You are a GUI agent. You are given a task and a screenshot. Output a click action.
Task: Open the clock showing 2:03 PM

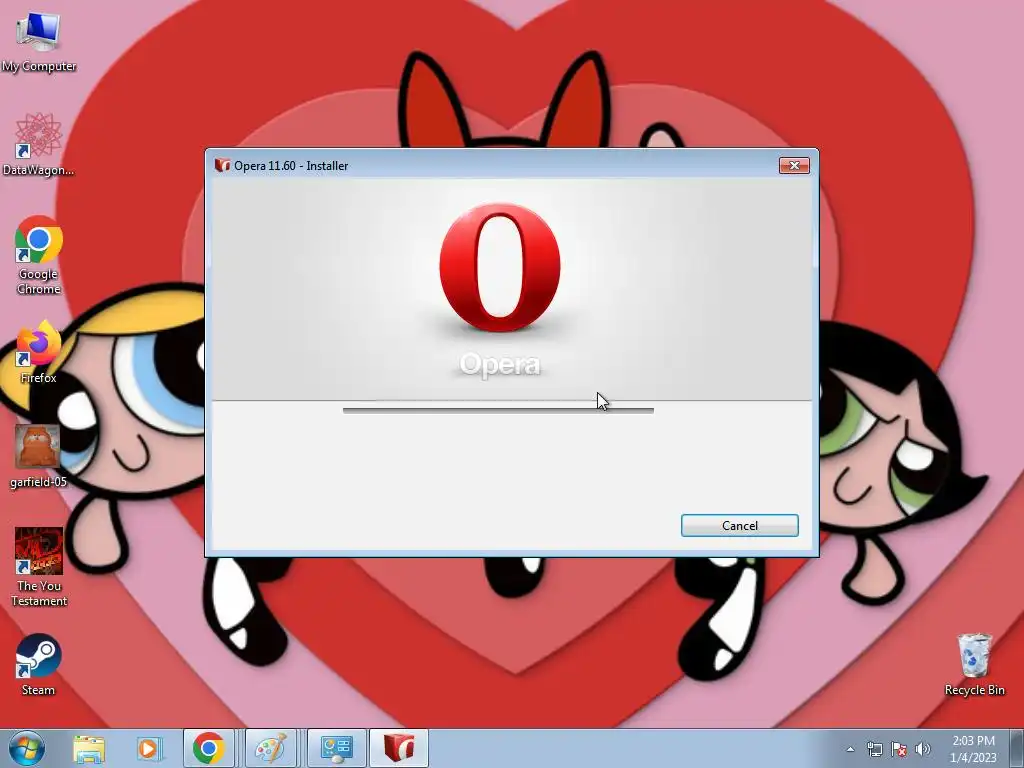click(x=973, y=749)
